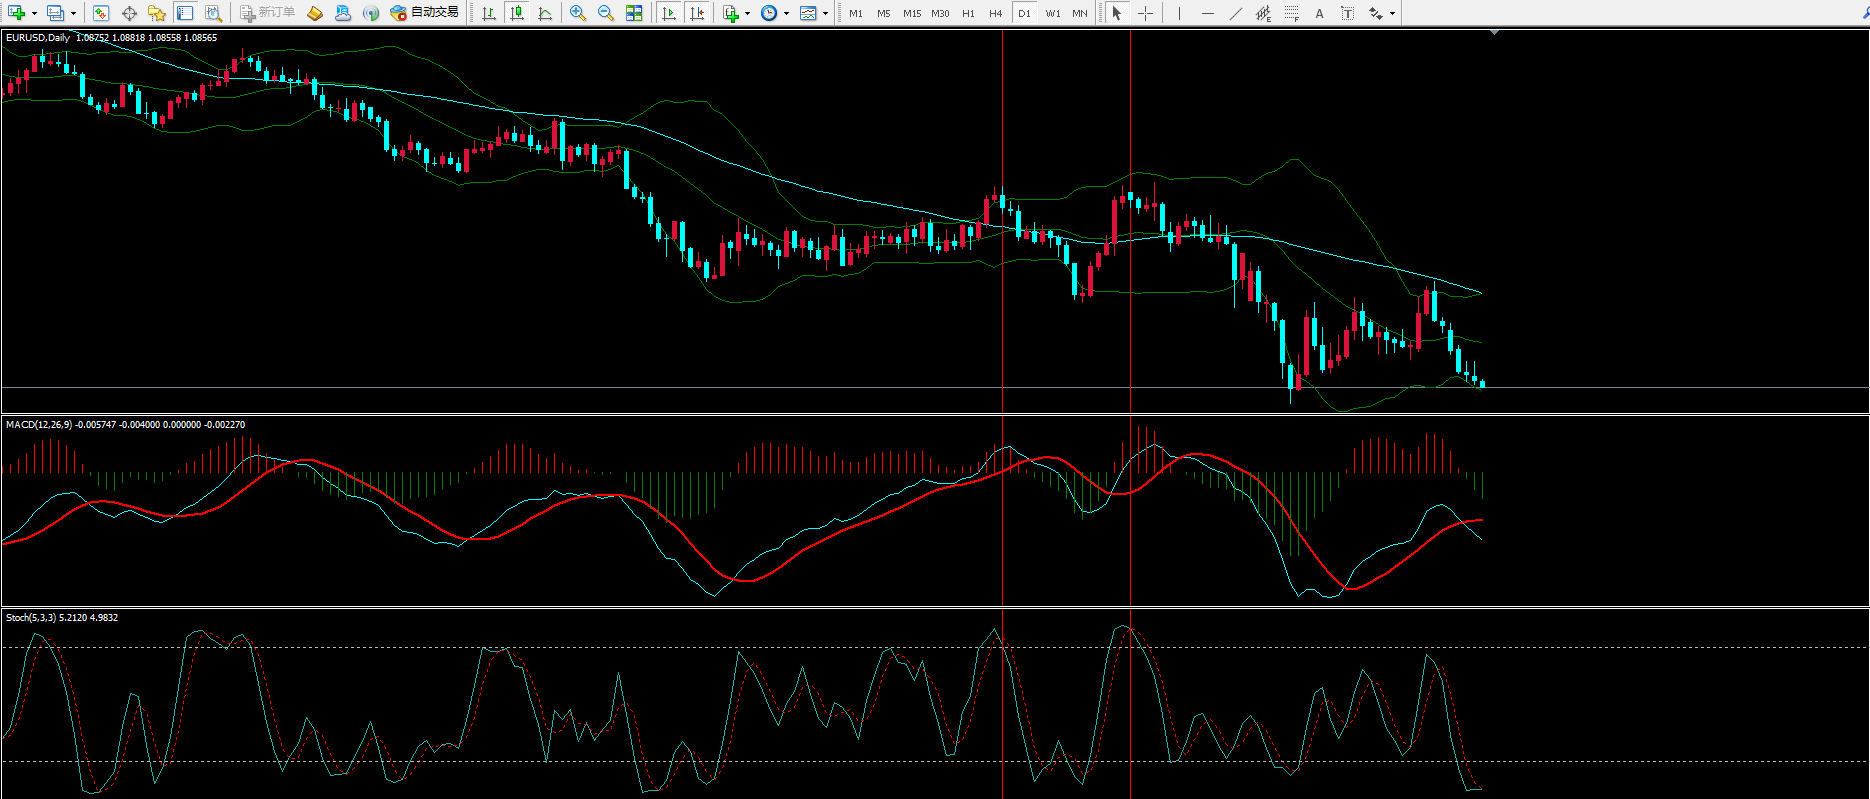
Task: Toggle the Navigator panel
Action: (157, 13)
